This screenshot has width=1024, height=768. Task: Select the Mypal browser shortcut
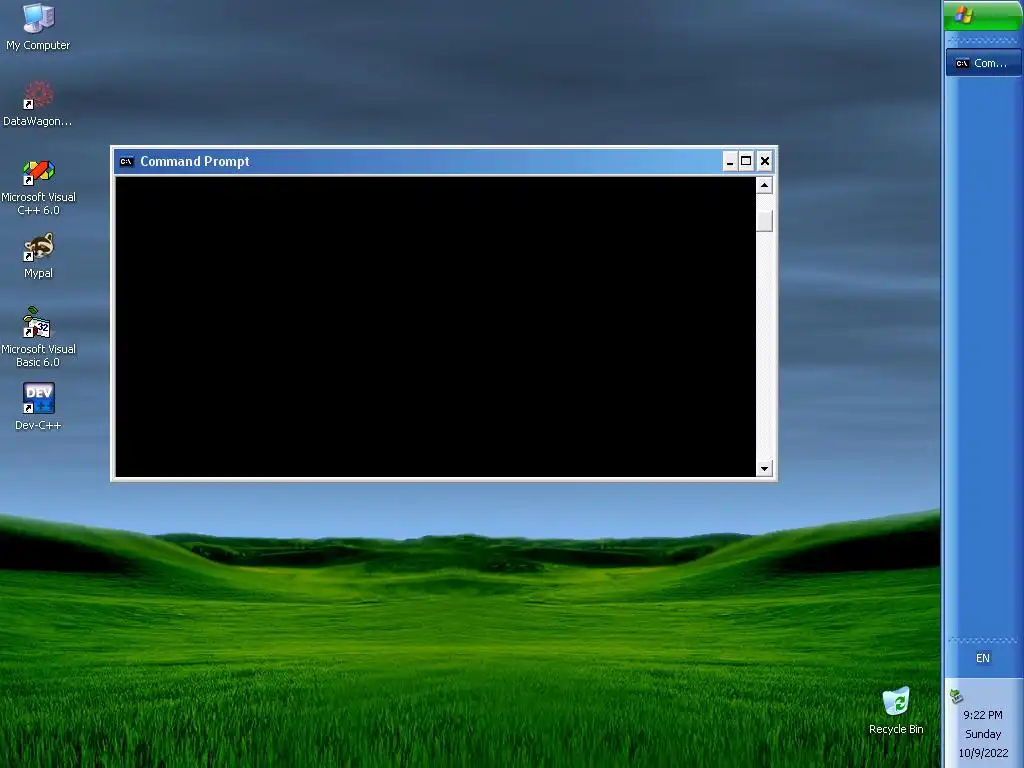[38, 256]
